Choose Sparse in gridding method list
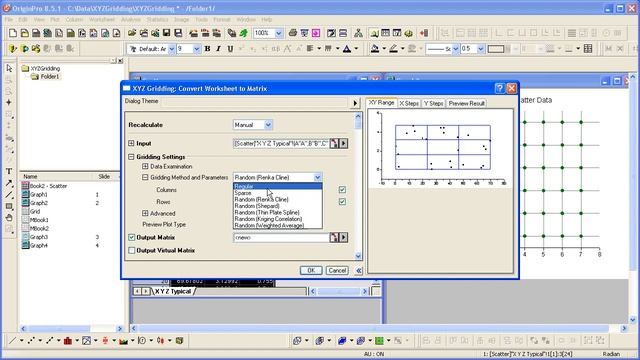This screenshot has height=360, width=640. (278, 193)
